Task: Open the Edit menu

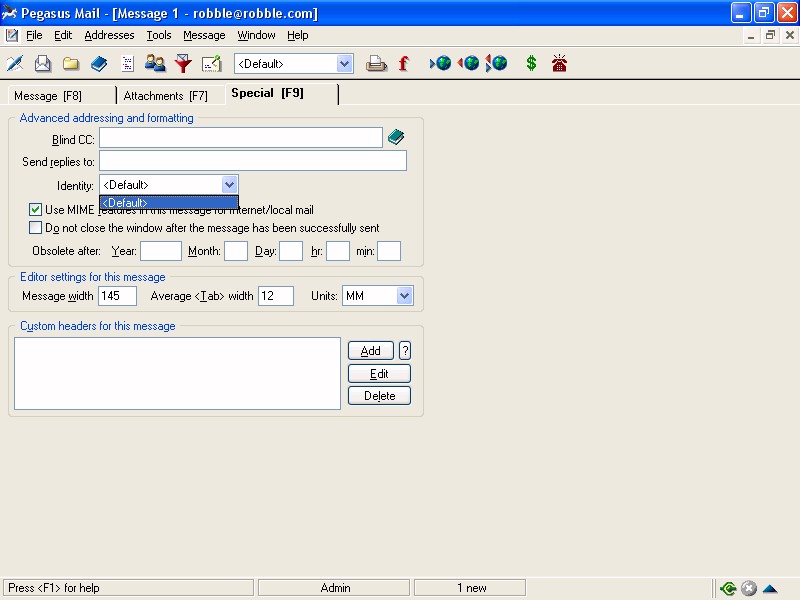Action: pos(63,35)
